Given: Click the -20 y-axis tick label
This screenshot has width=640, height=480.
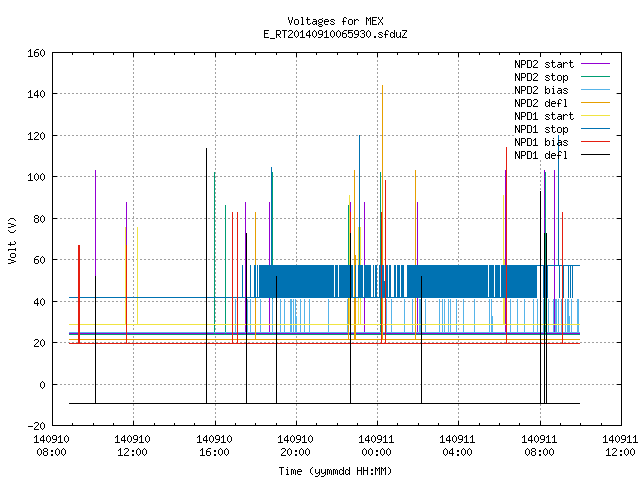Looking at the screenshot, I should 36,426.
